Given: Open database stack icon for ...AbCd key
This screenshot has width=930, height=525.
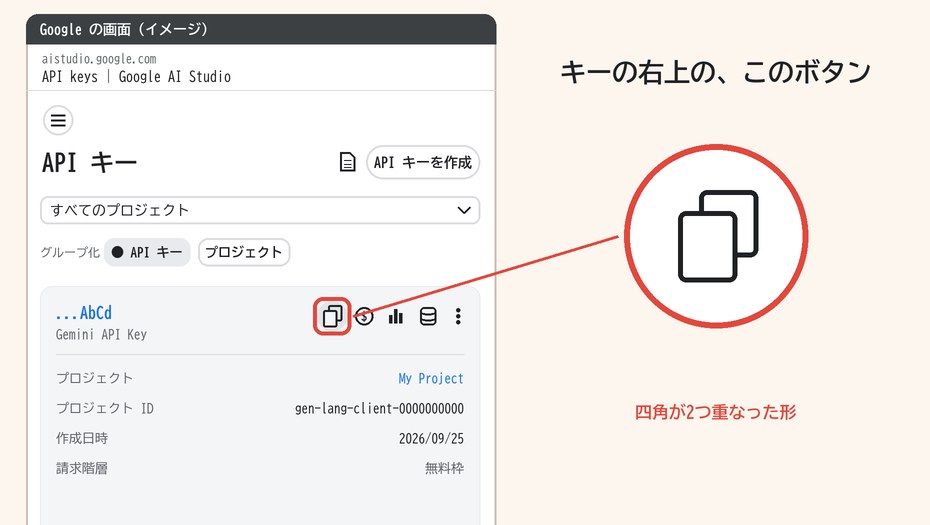Looking at the screenshot, I should [x=428, y=316].
